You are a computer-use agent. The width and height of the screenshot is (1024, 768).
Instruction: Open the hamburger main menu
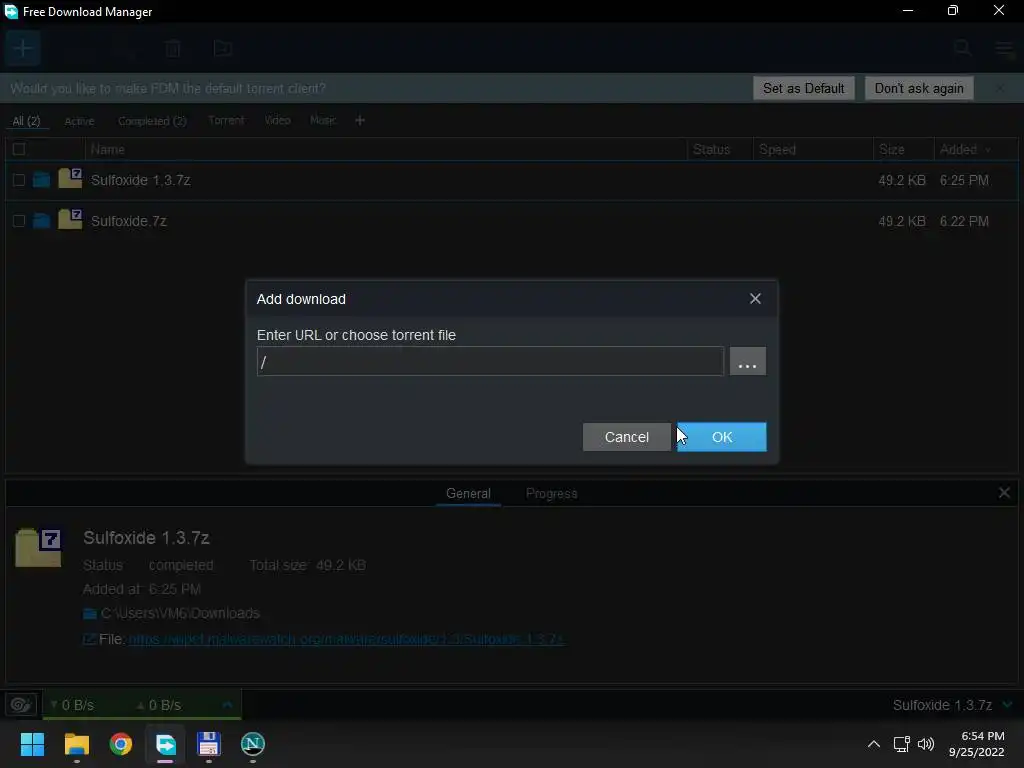pos(1004,48)
